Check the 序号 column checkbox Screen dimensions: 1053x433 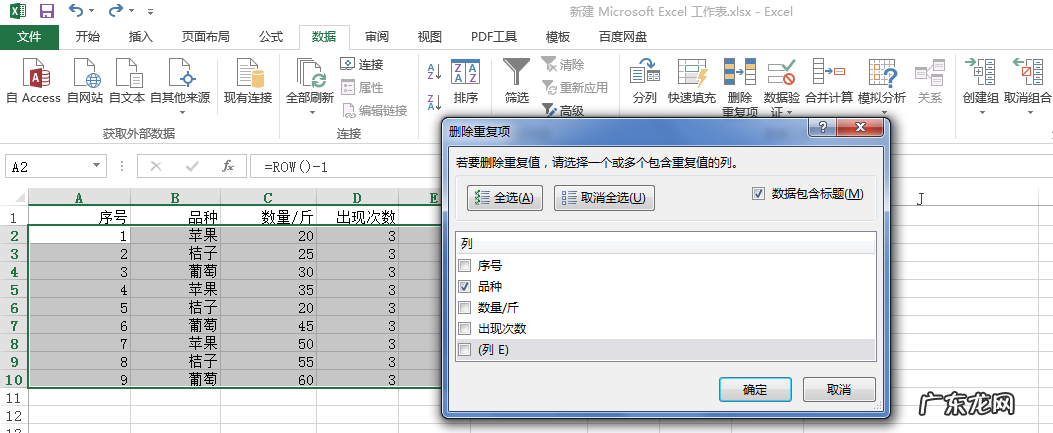[x=463, y=265]
